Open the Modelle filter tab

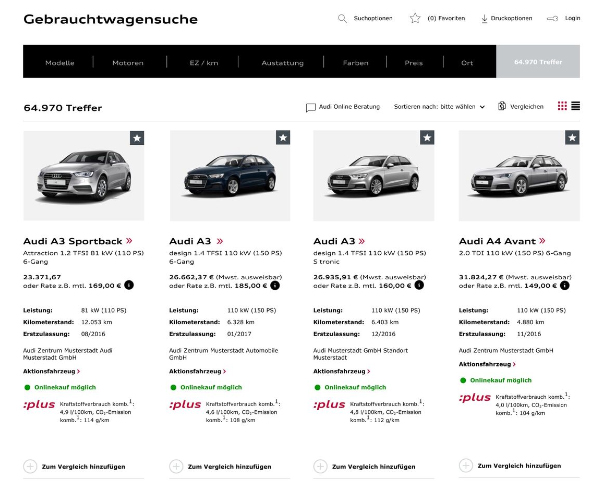click(x=60, y=63)
